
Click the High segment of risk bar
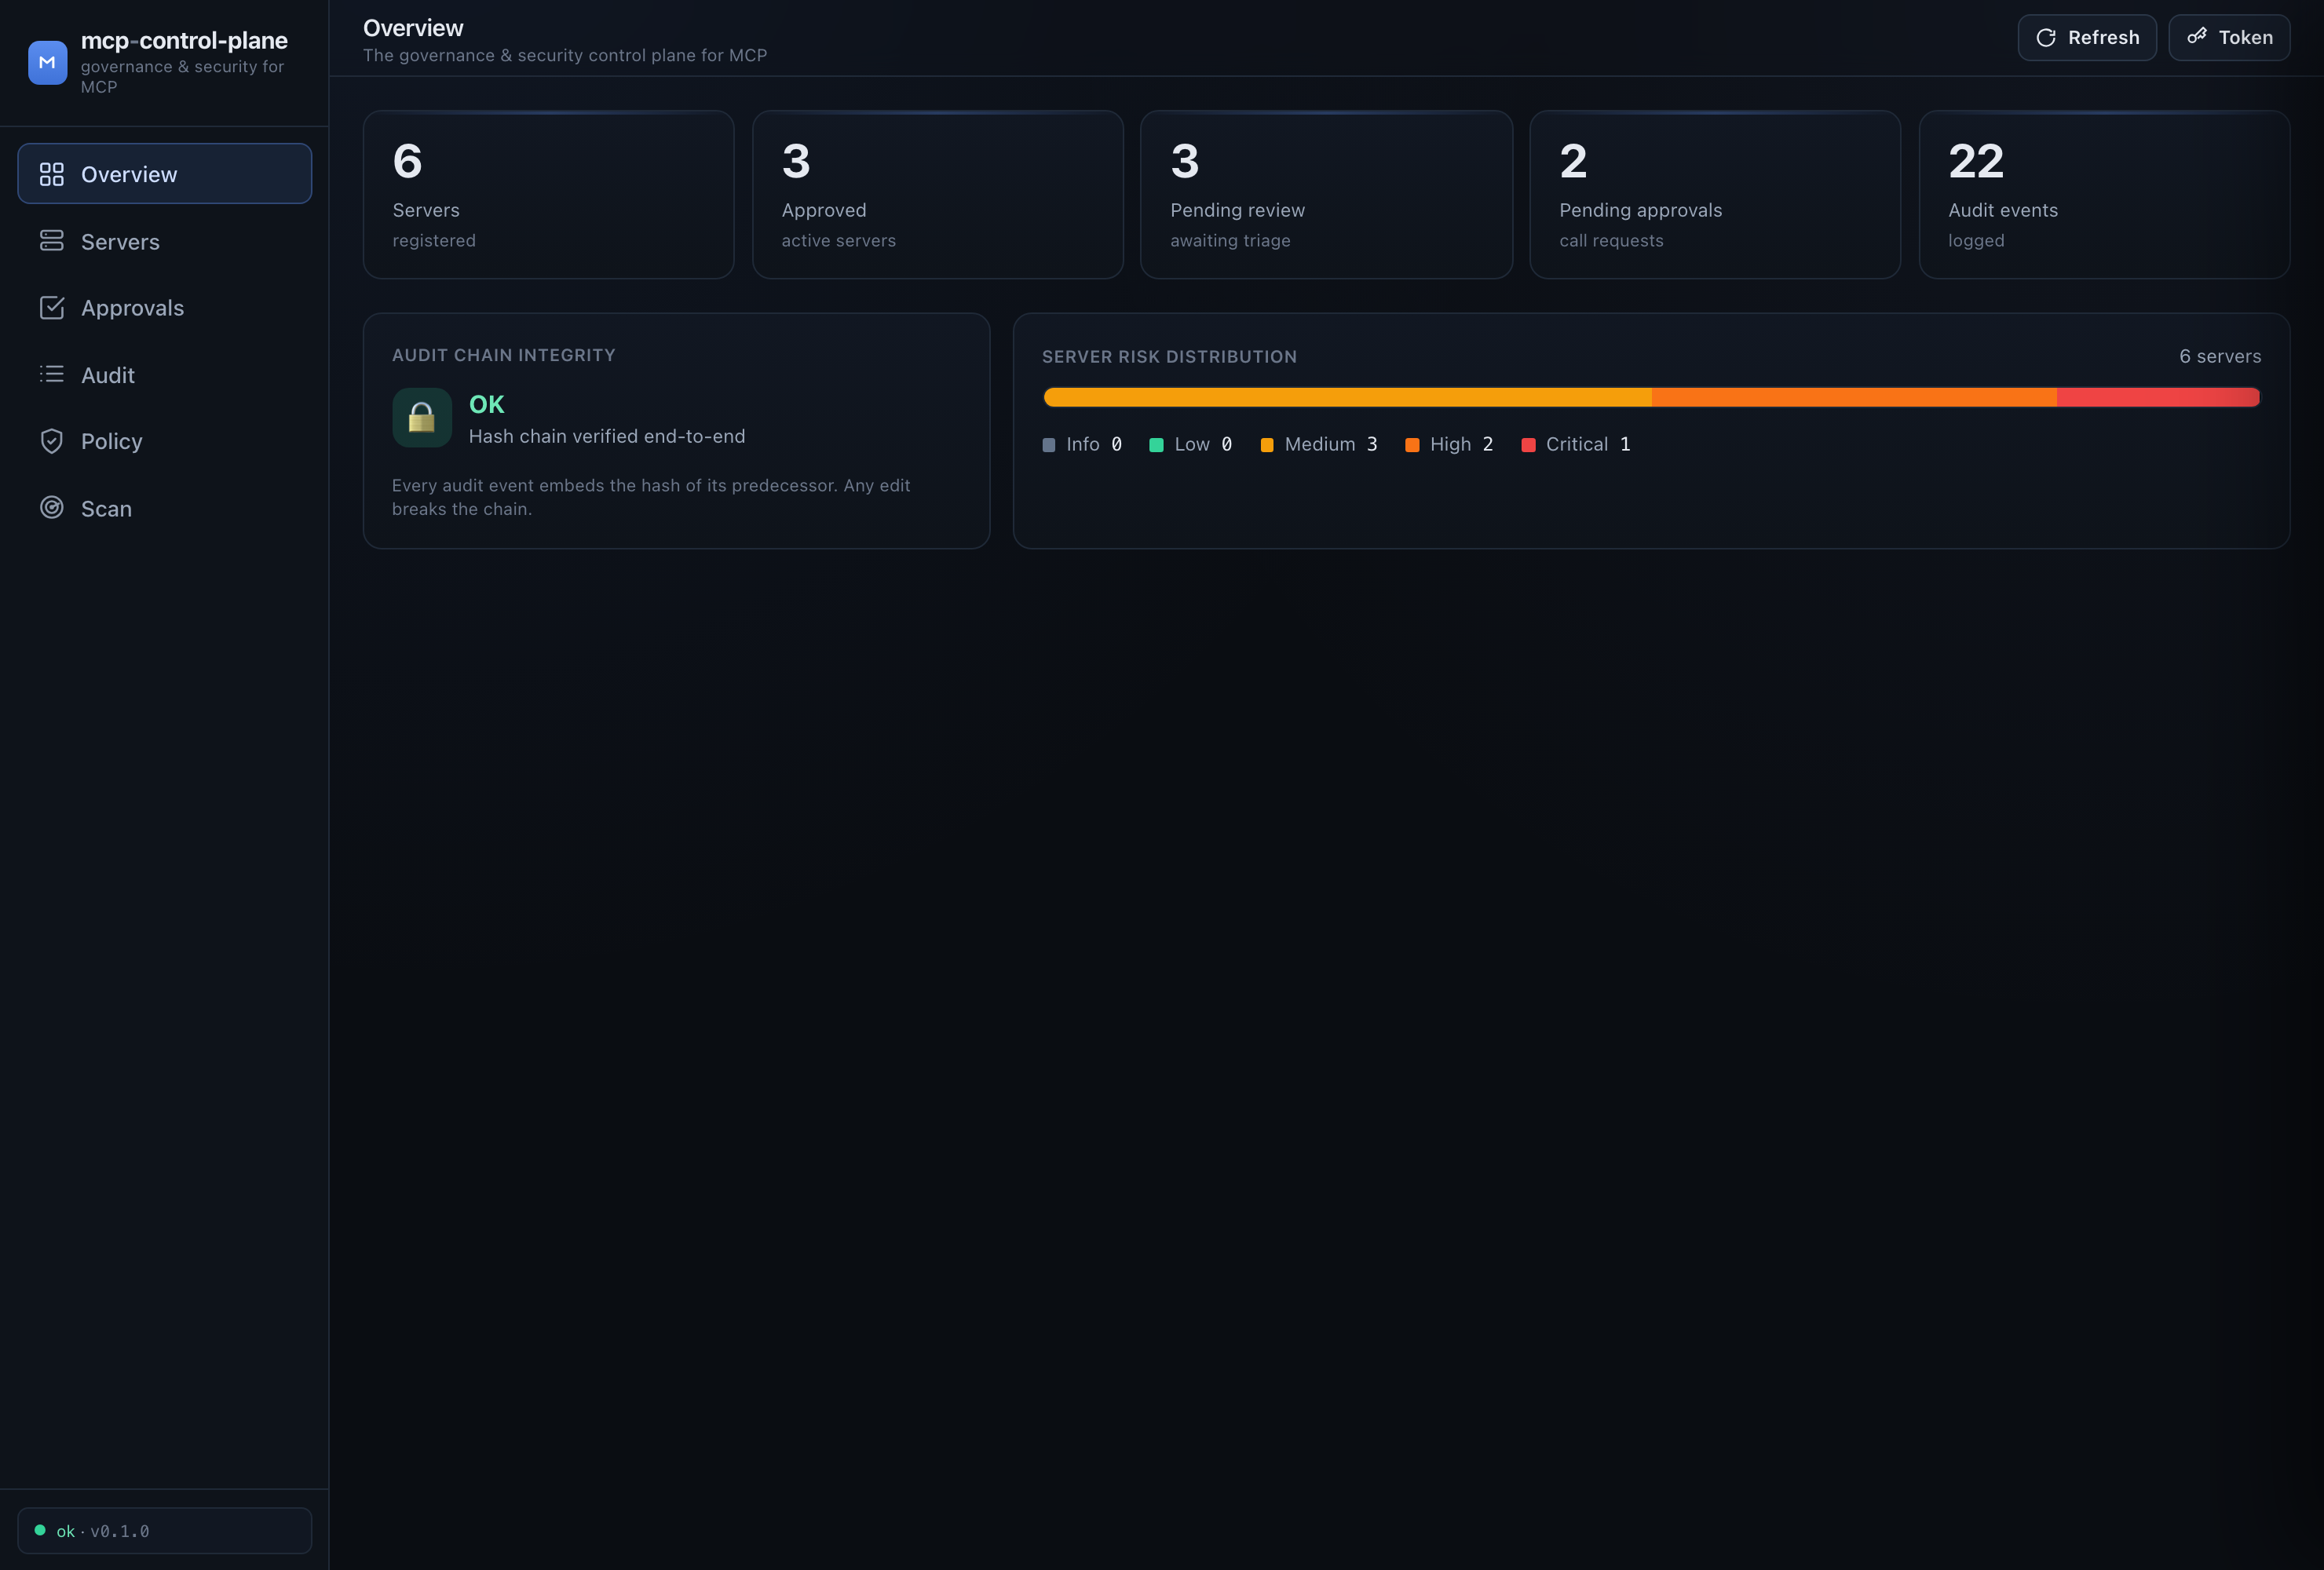pos(1854,397)
